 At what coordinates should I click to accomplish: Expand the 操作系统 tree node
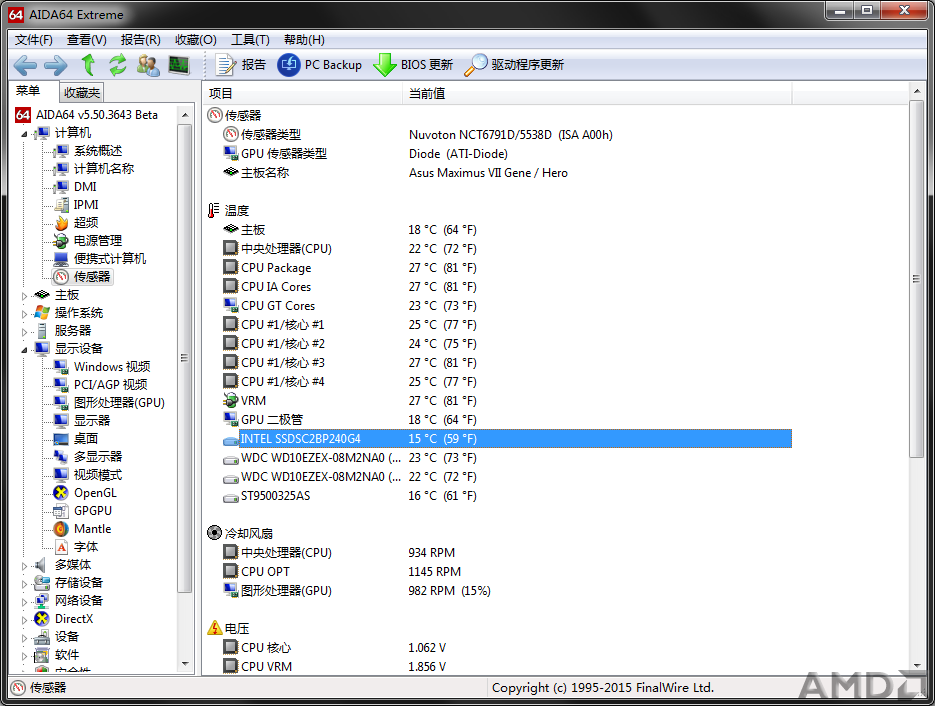point(24,314)
